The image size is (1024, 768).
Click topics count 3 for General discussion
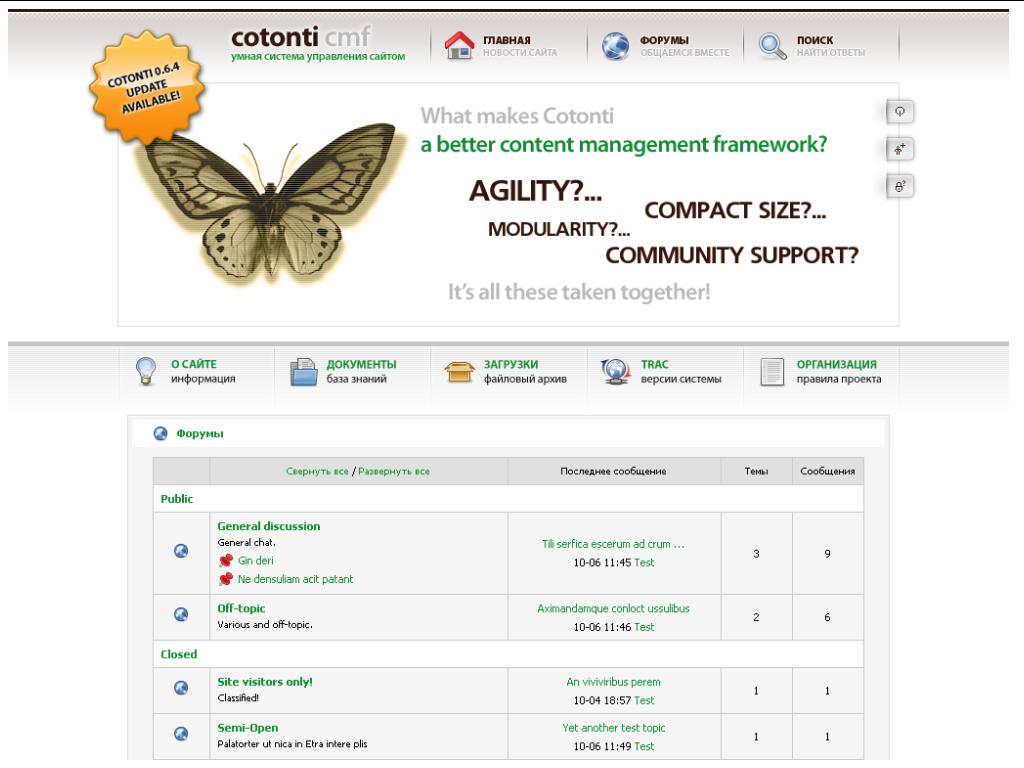756,554
